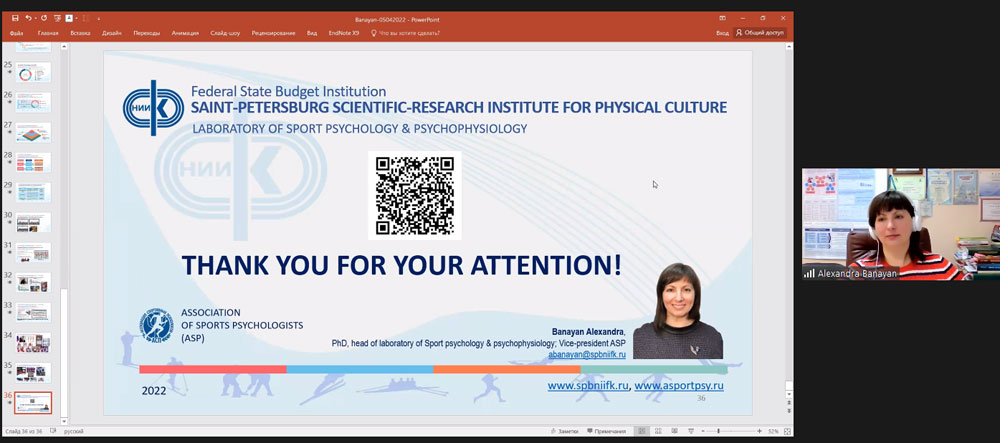The image size is (1000, 443).
Task: Select slide 34 thumbnail
Action: (33, 342)
